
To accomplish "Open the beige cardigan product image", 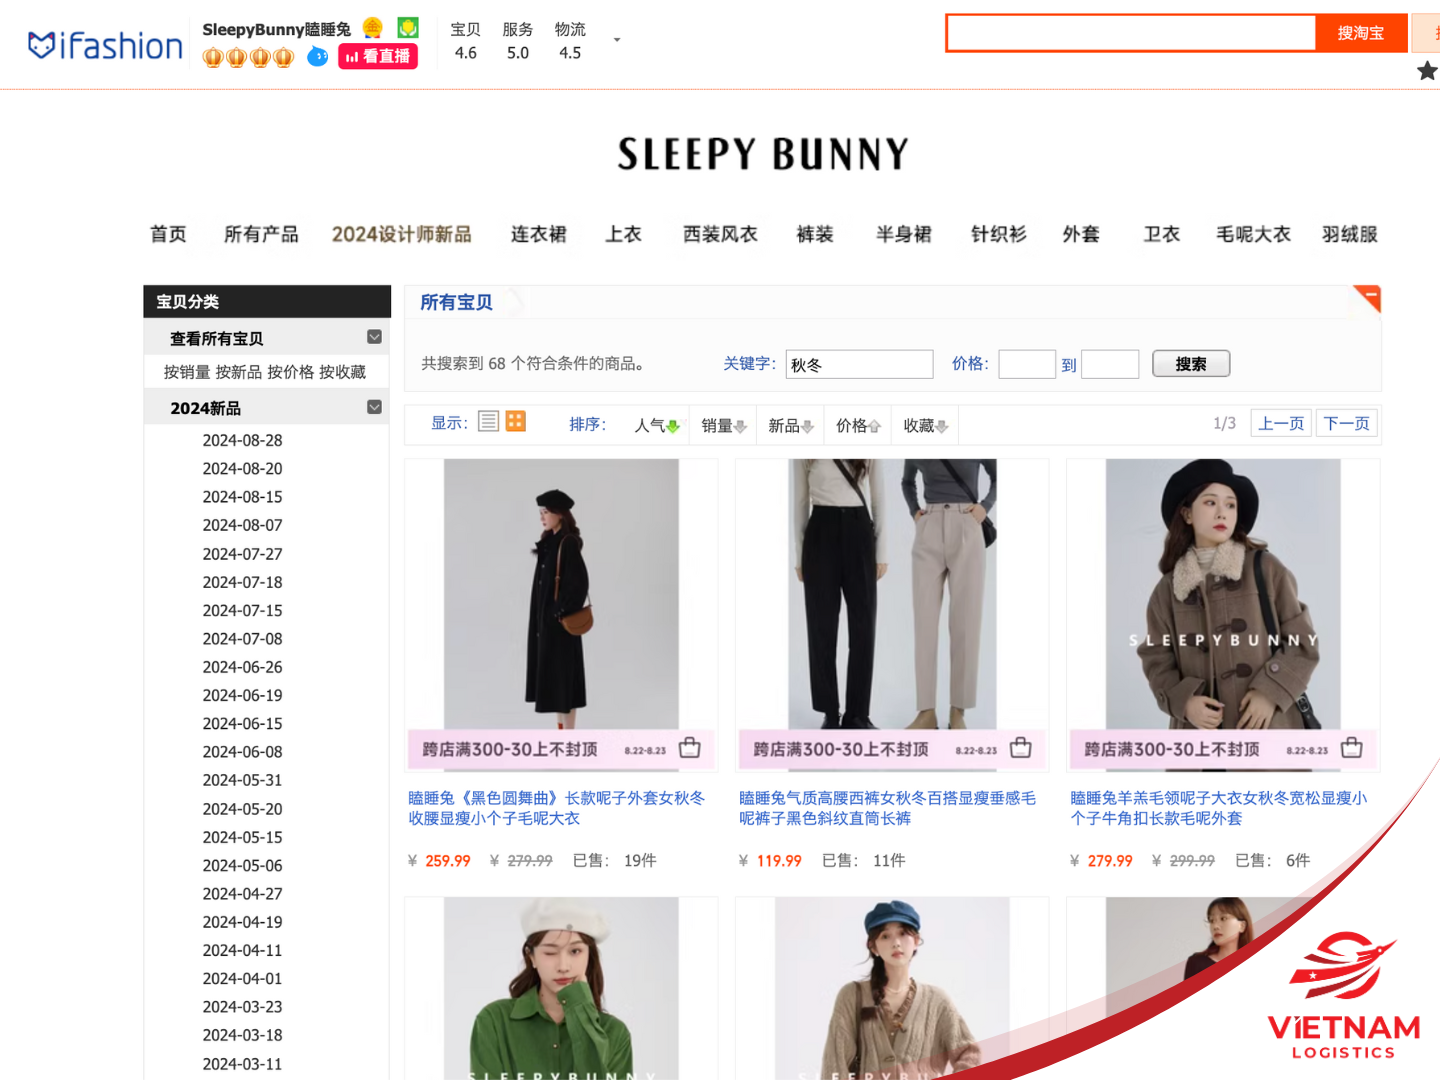I will tap(892, 988).
